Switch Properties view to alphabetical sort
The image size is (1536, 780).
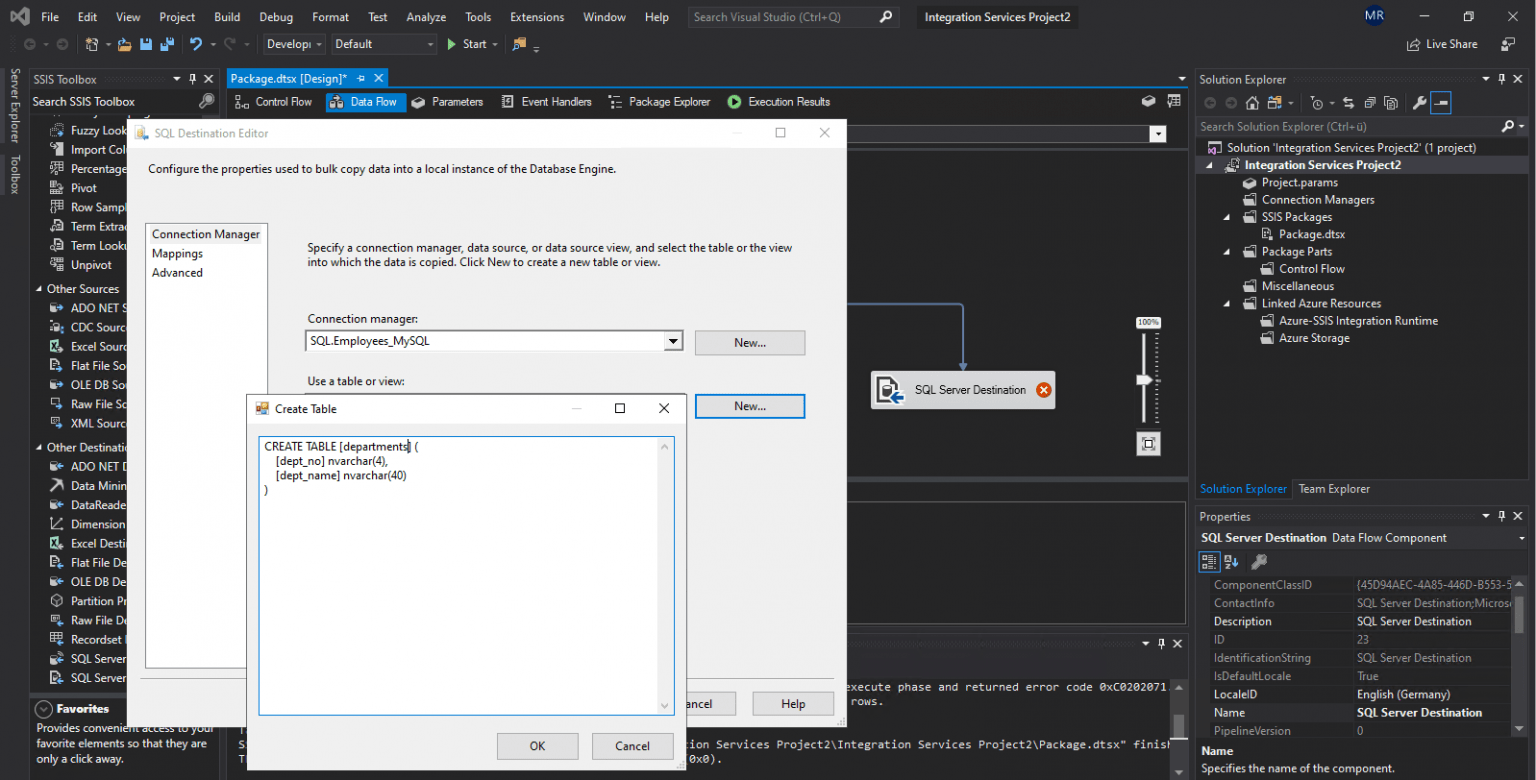[x=1229, y=562]
